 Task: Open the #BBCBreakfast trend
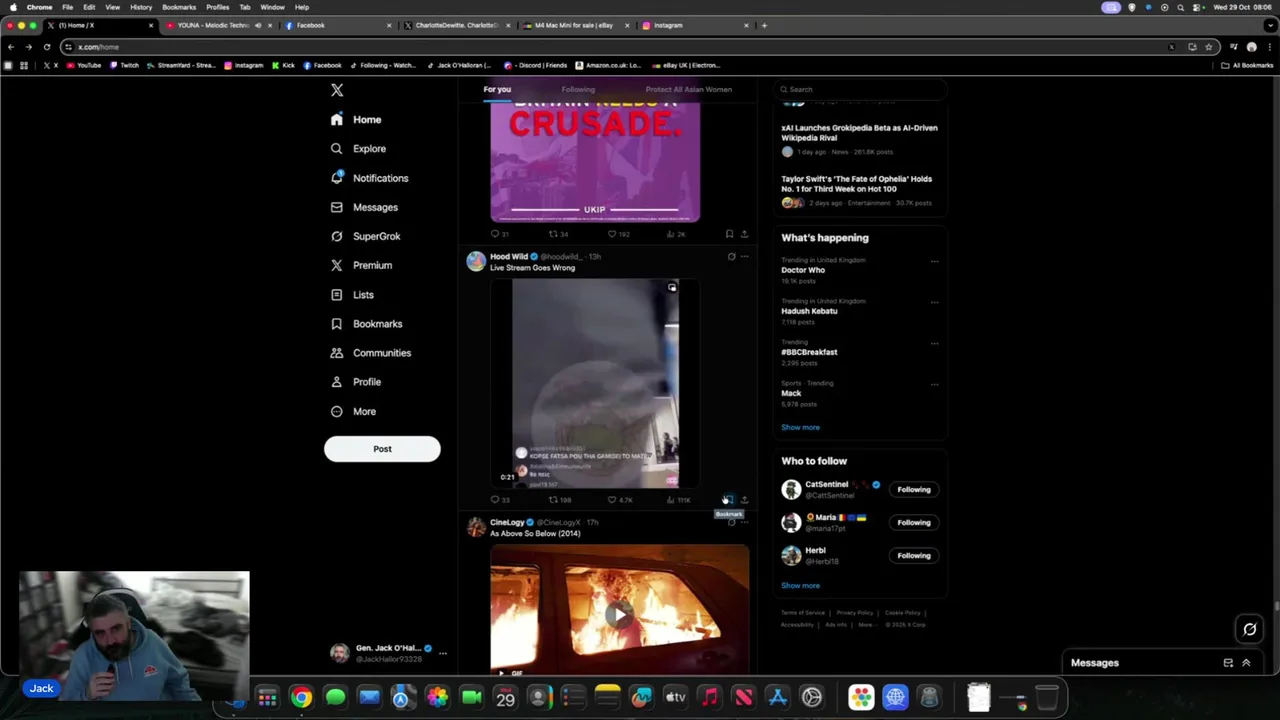coord(809,352)
